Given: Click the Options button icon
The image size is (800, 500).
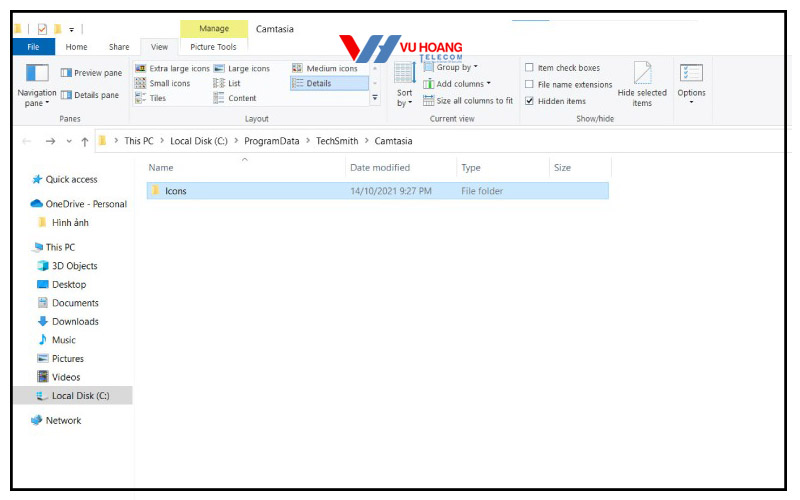Looking at the screenshot, I should [x=691, y=73].
